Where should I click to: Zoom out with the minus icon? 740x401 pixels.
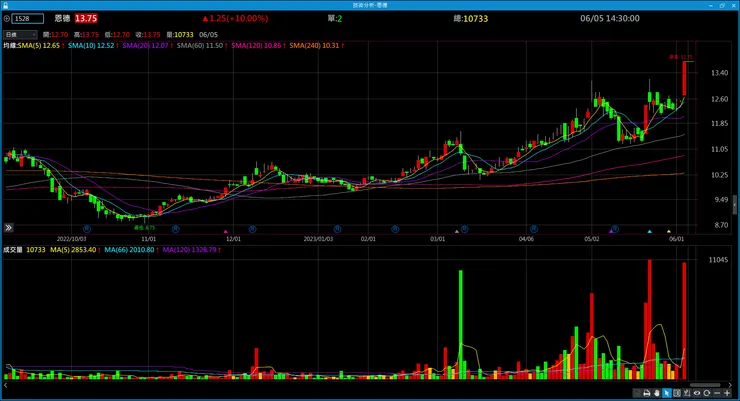(x=717, y=393)
